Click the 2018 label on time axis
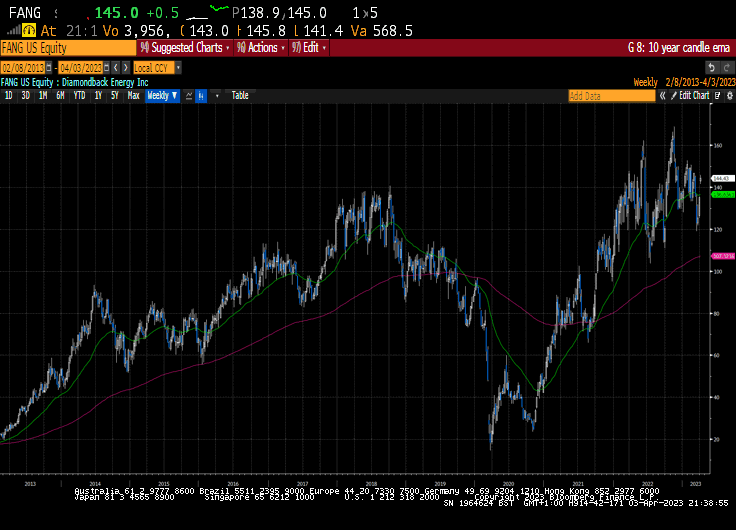This screenshot has height=530, width=736. pyautogui.click(x=371, y=484)
